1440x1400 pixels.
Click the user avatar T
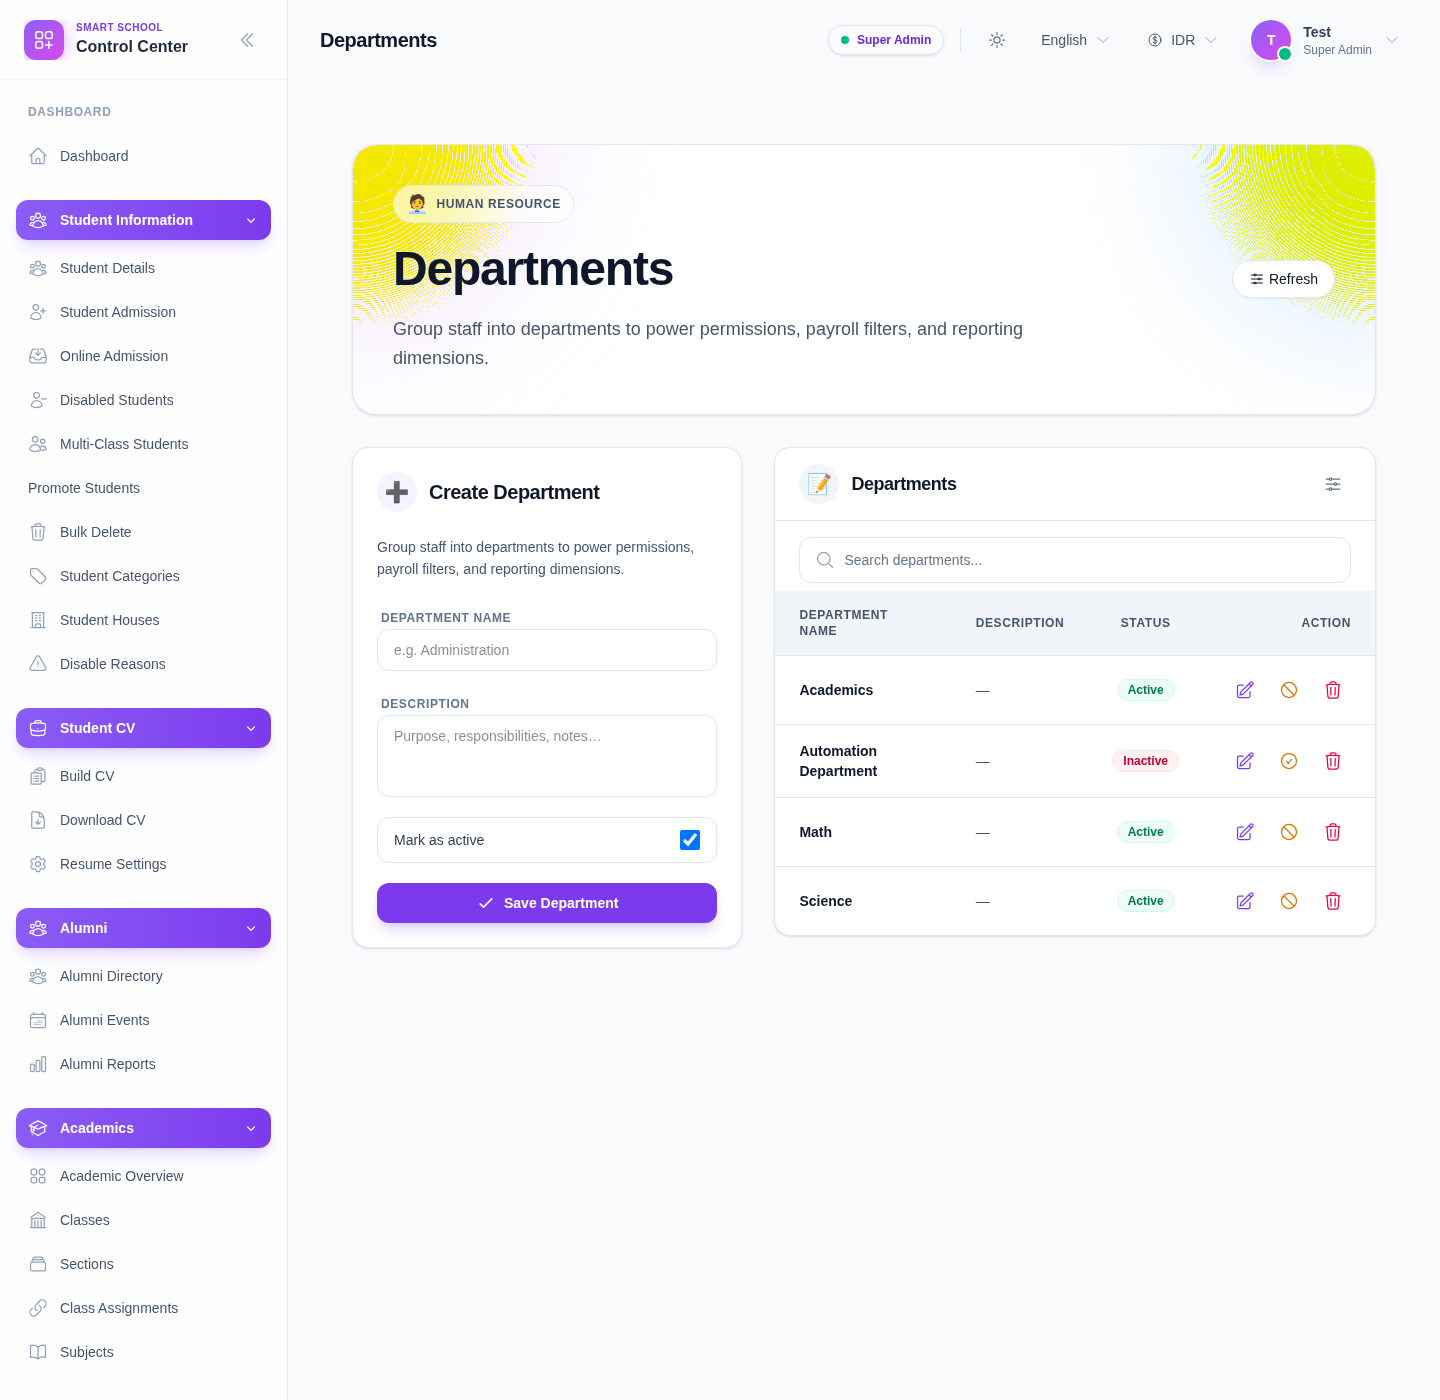(x=1271, y=40)
